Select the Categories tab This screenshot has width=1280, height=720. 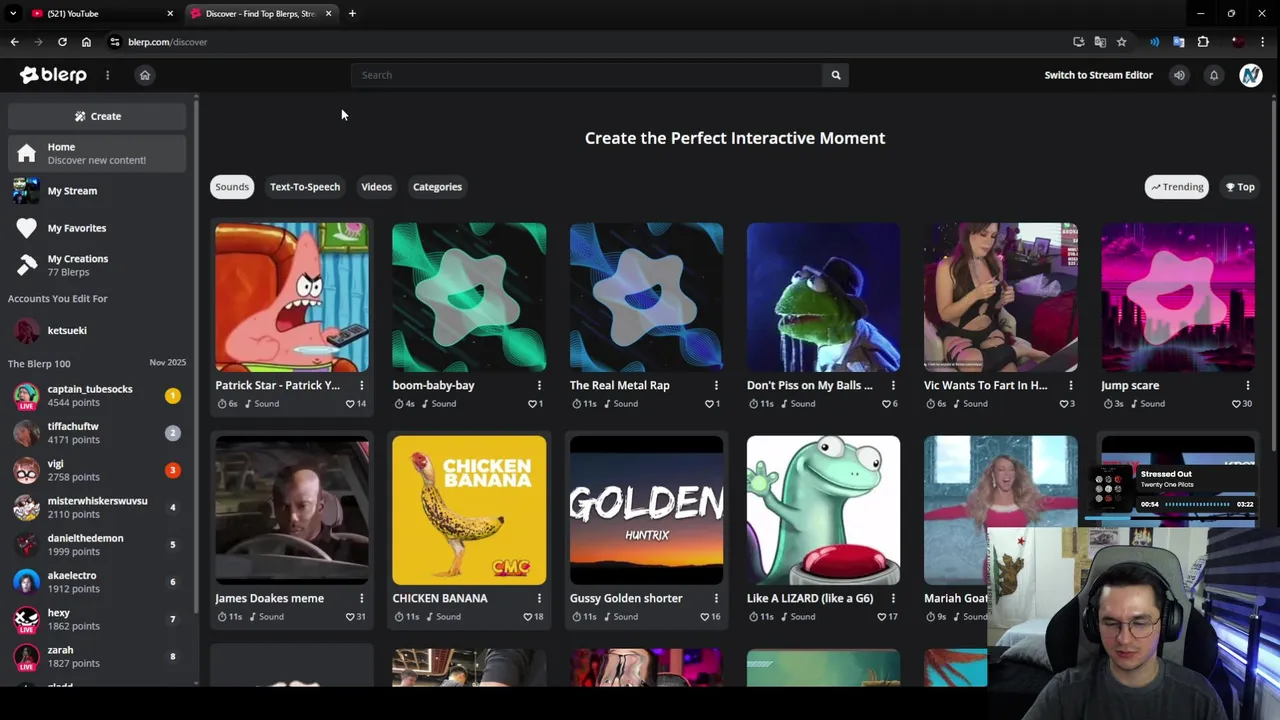tap(437, 187)
